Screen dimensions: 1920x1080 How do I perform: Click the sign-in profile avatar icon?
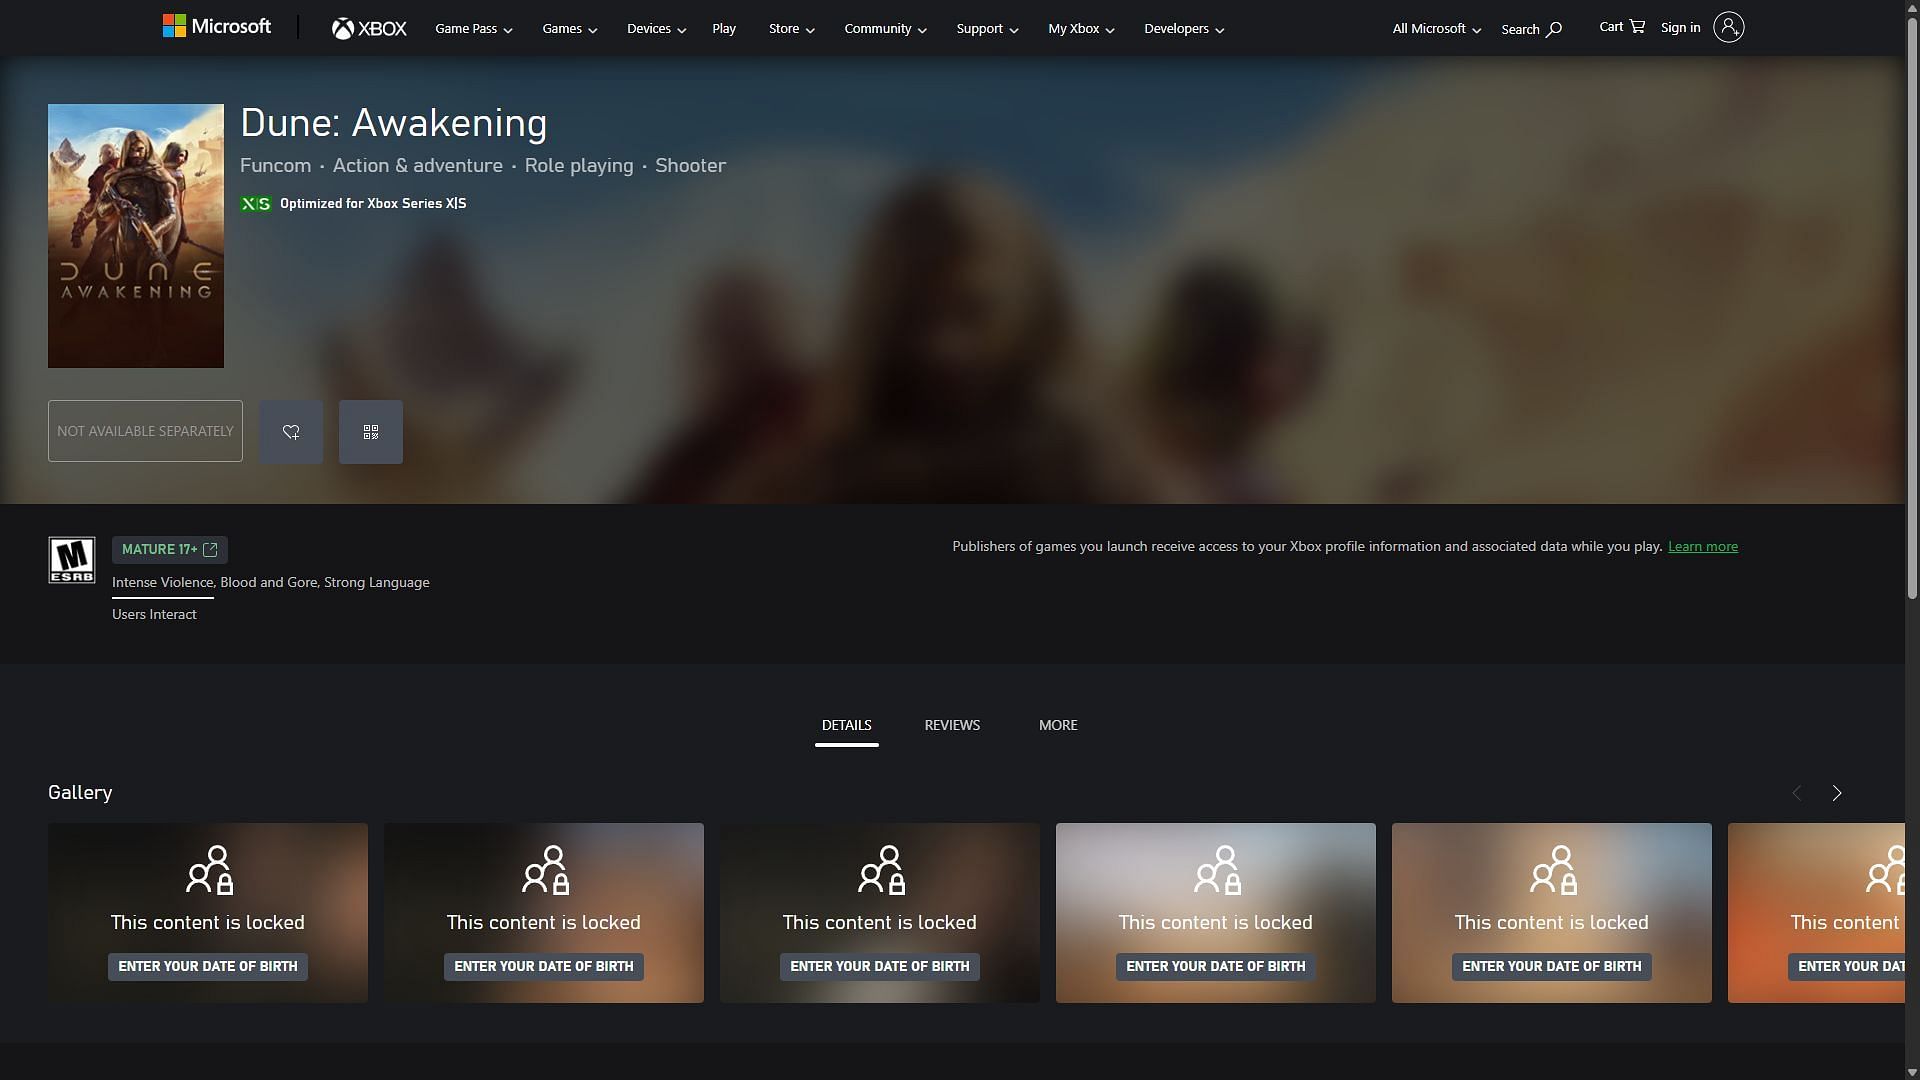[1728, 28]
